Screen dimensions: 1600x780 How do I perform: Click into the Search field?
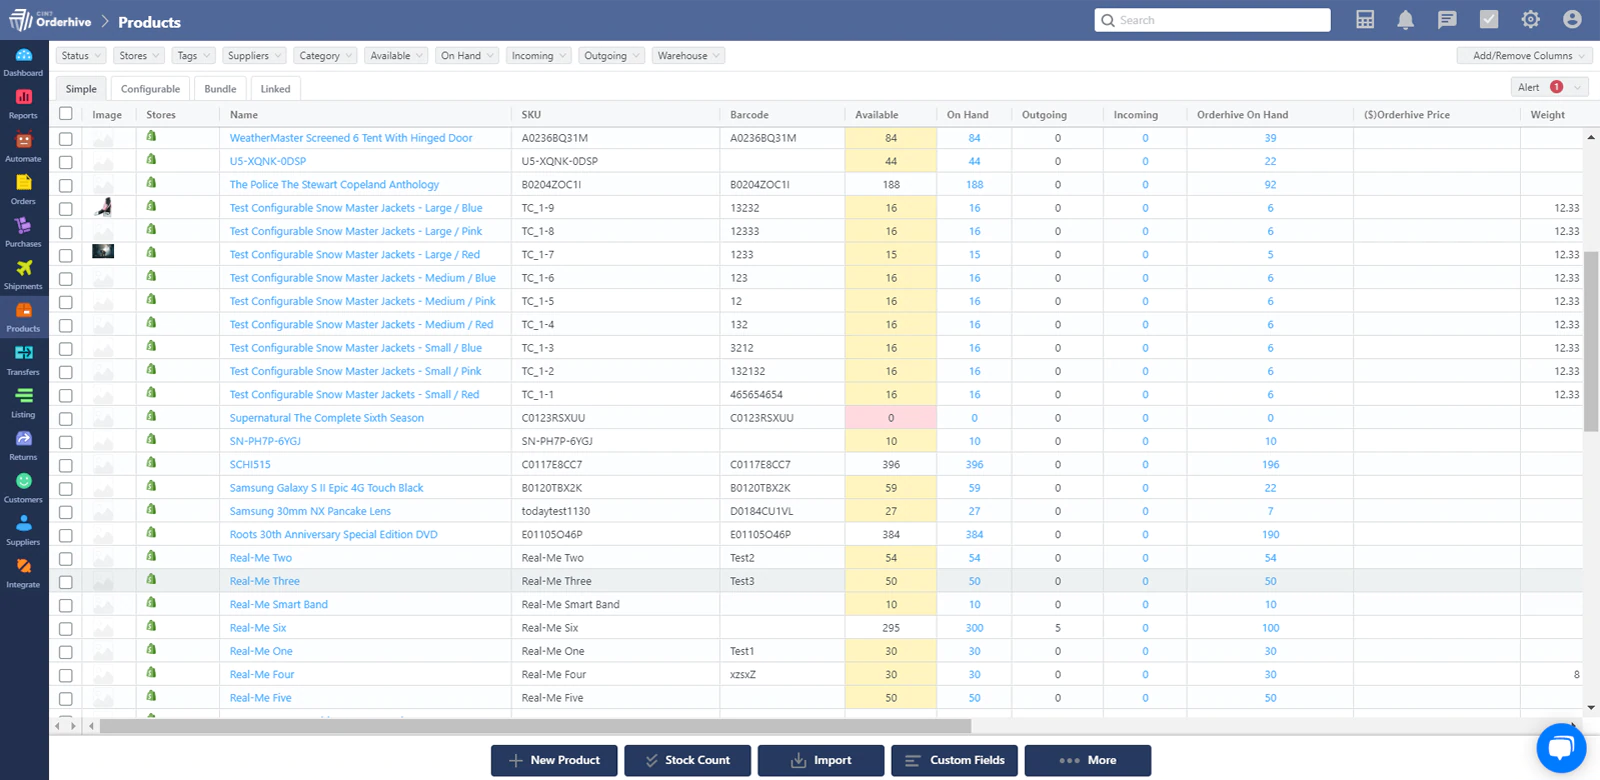pos(1212,20)
